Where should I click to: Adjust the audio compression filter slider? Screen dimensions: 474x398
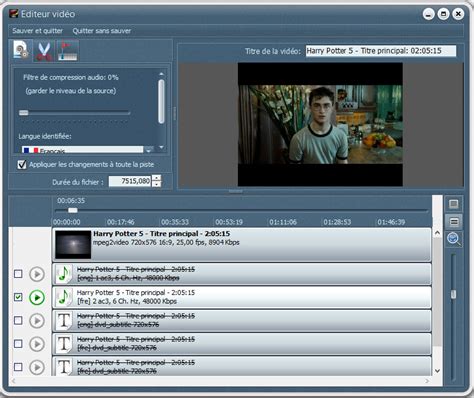(24, 113)
